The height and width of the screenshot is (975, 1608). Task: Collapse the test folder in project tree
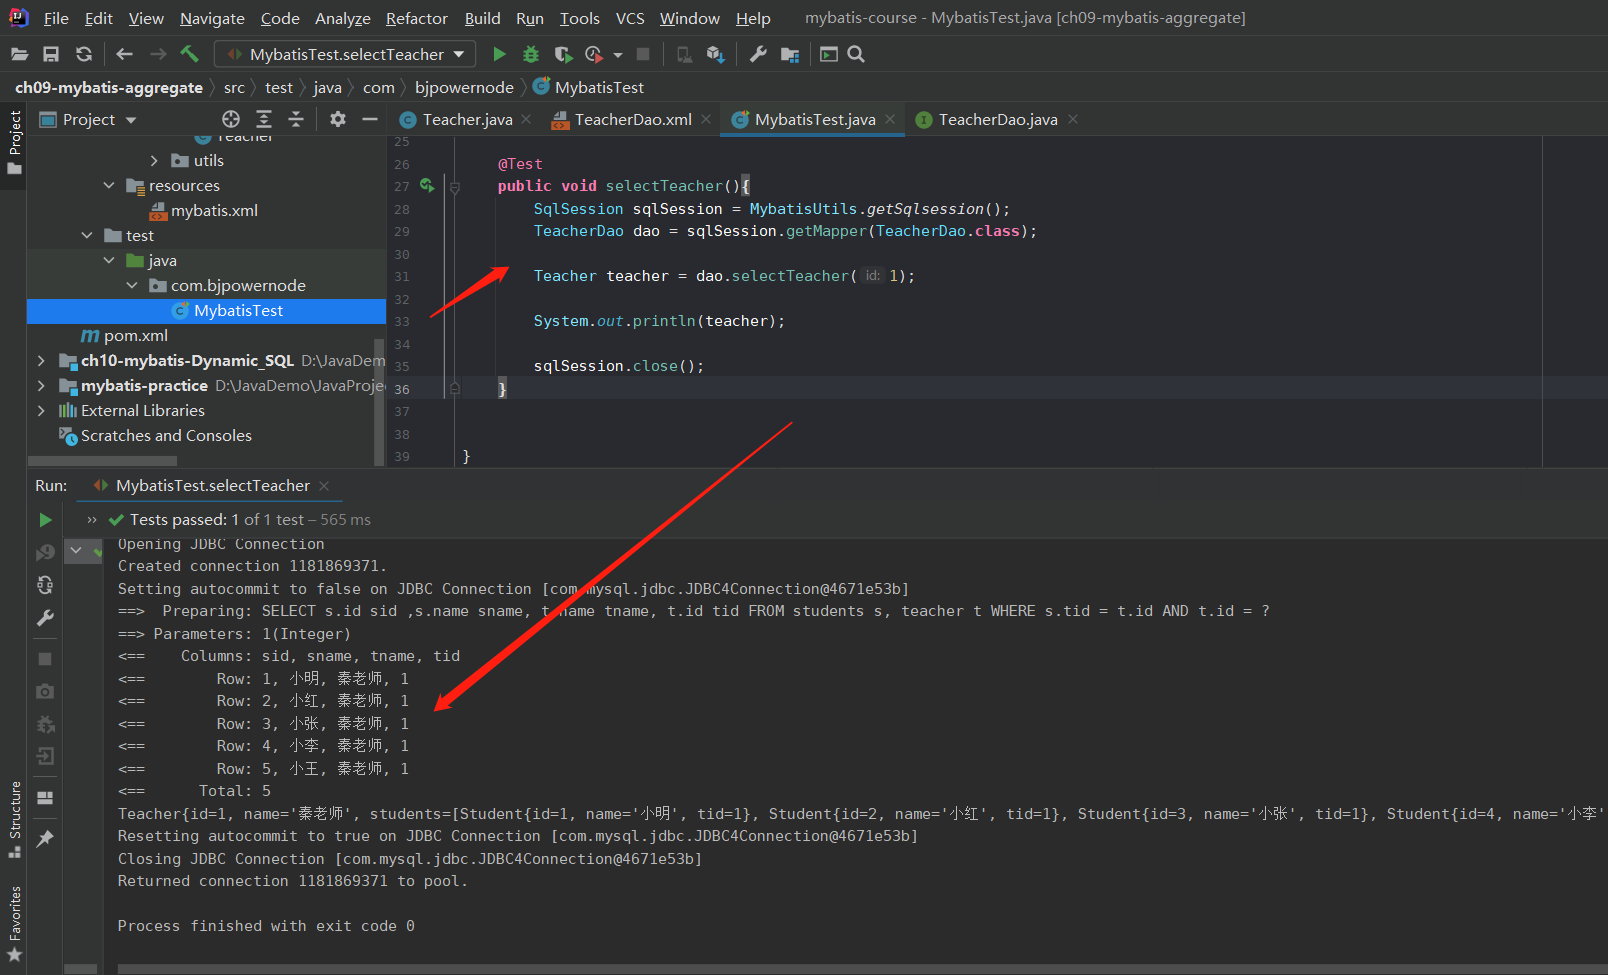87,235
